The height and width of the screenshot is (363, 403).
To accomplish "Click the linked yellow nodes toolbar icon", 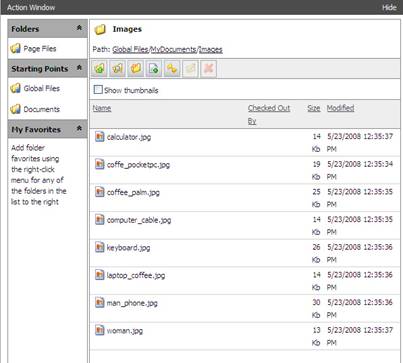I will pos(172,69).
